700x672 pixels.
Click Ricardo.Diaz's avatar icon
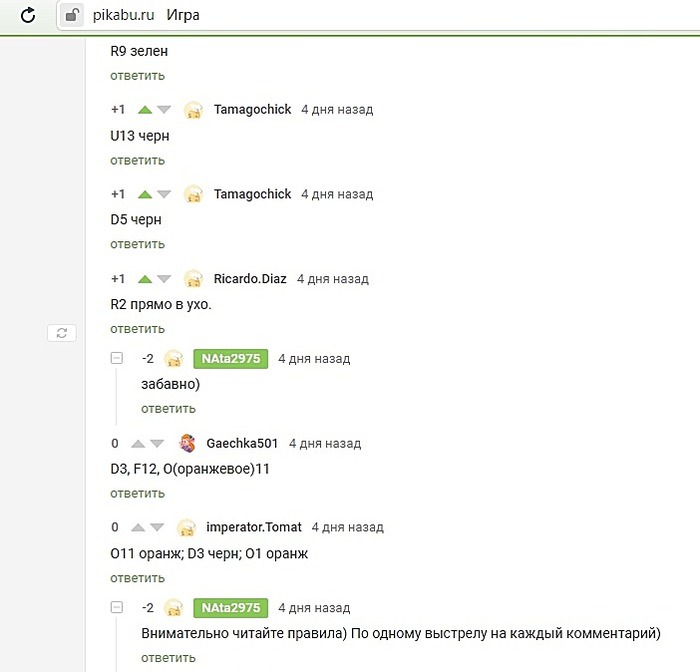[194, 279]
